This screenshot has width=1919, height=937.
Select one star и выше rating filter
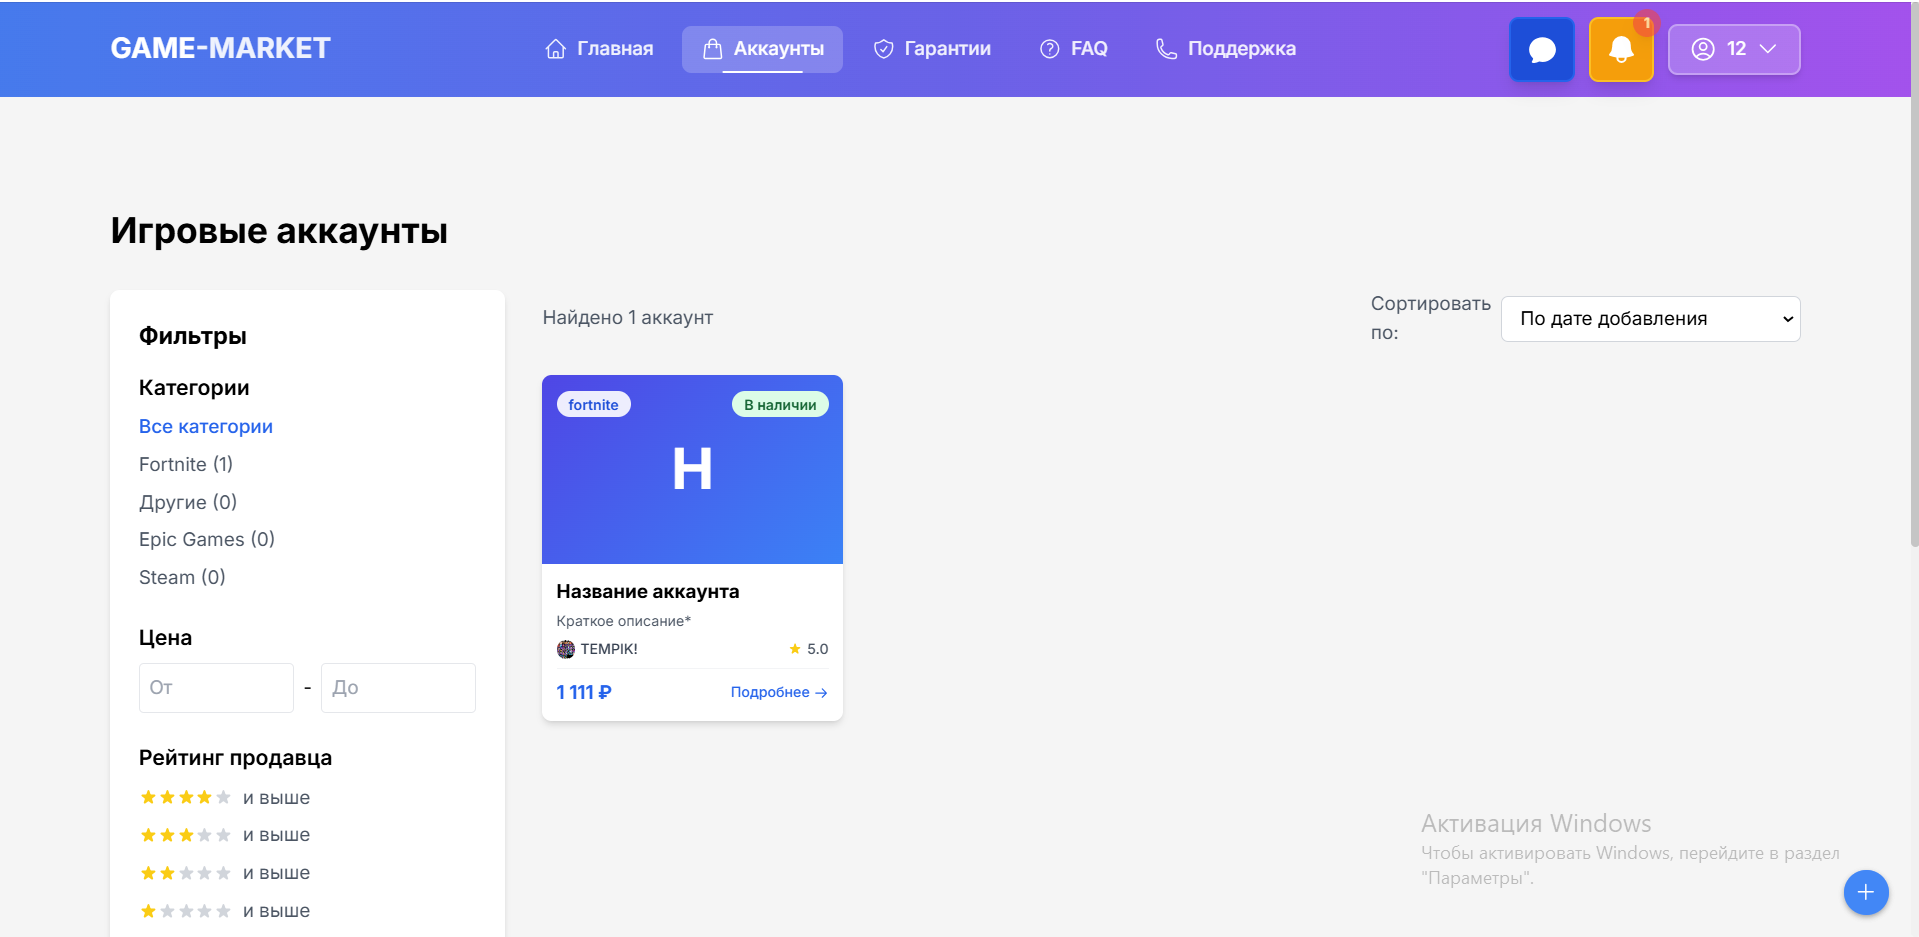pyautogui.click(x=225, y=911)
